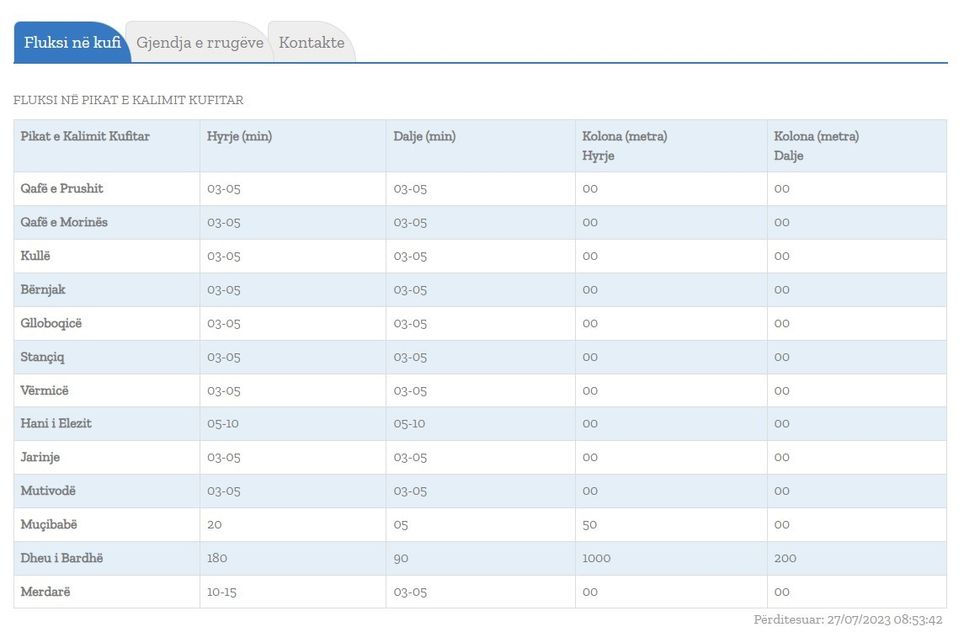This screenshot has height=636, width=980.
Task: Select the Bërnjak border crossing cell
Action: pyautogui.click(x=43, y=290)
